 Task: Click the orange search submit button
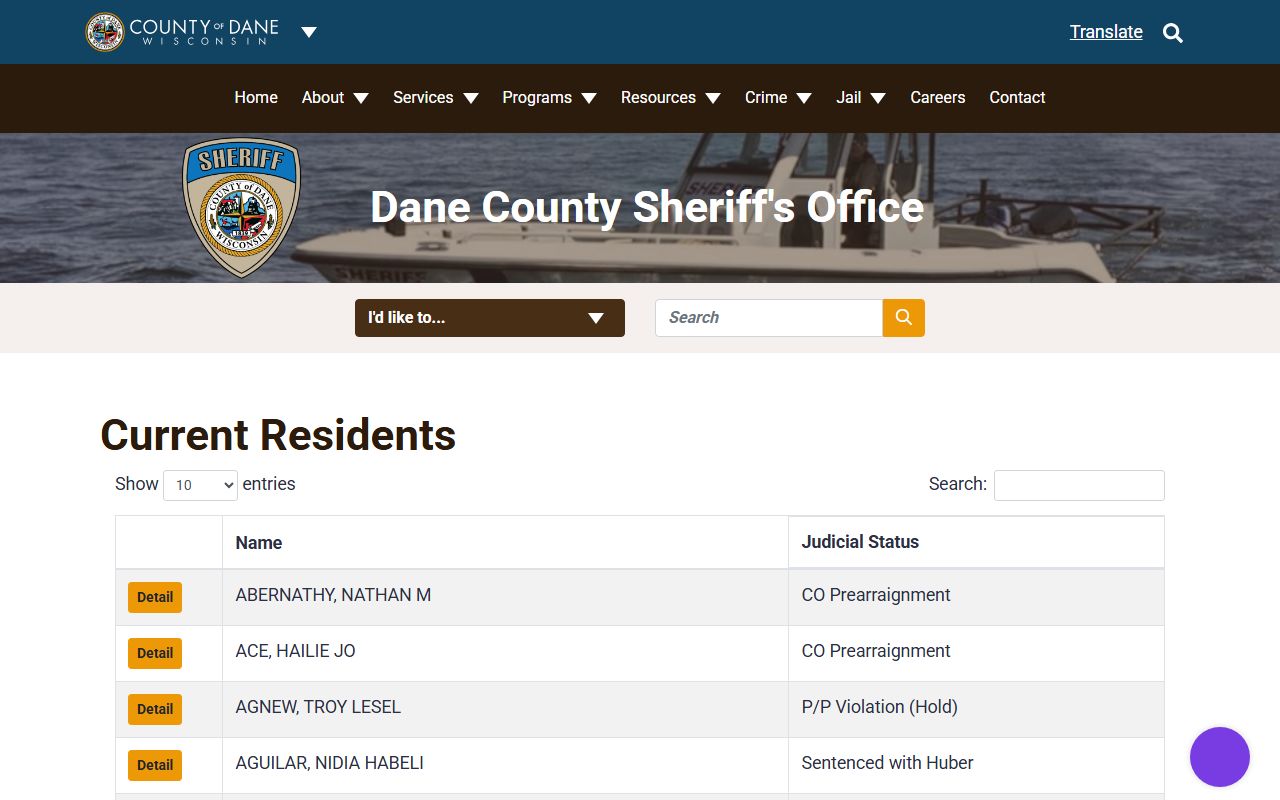click(x=904, y=318)
